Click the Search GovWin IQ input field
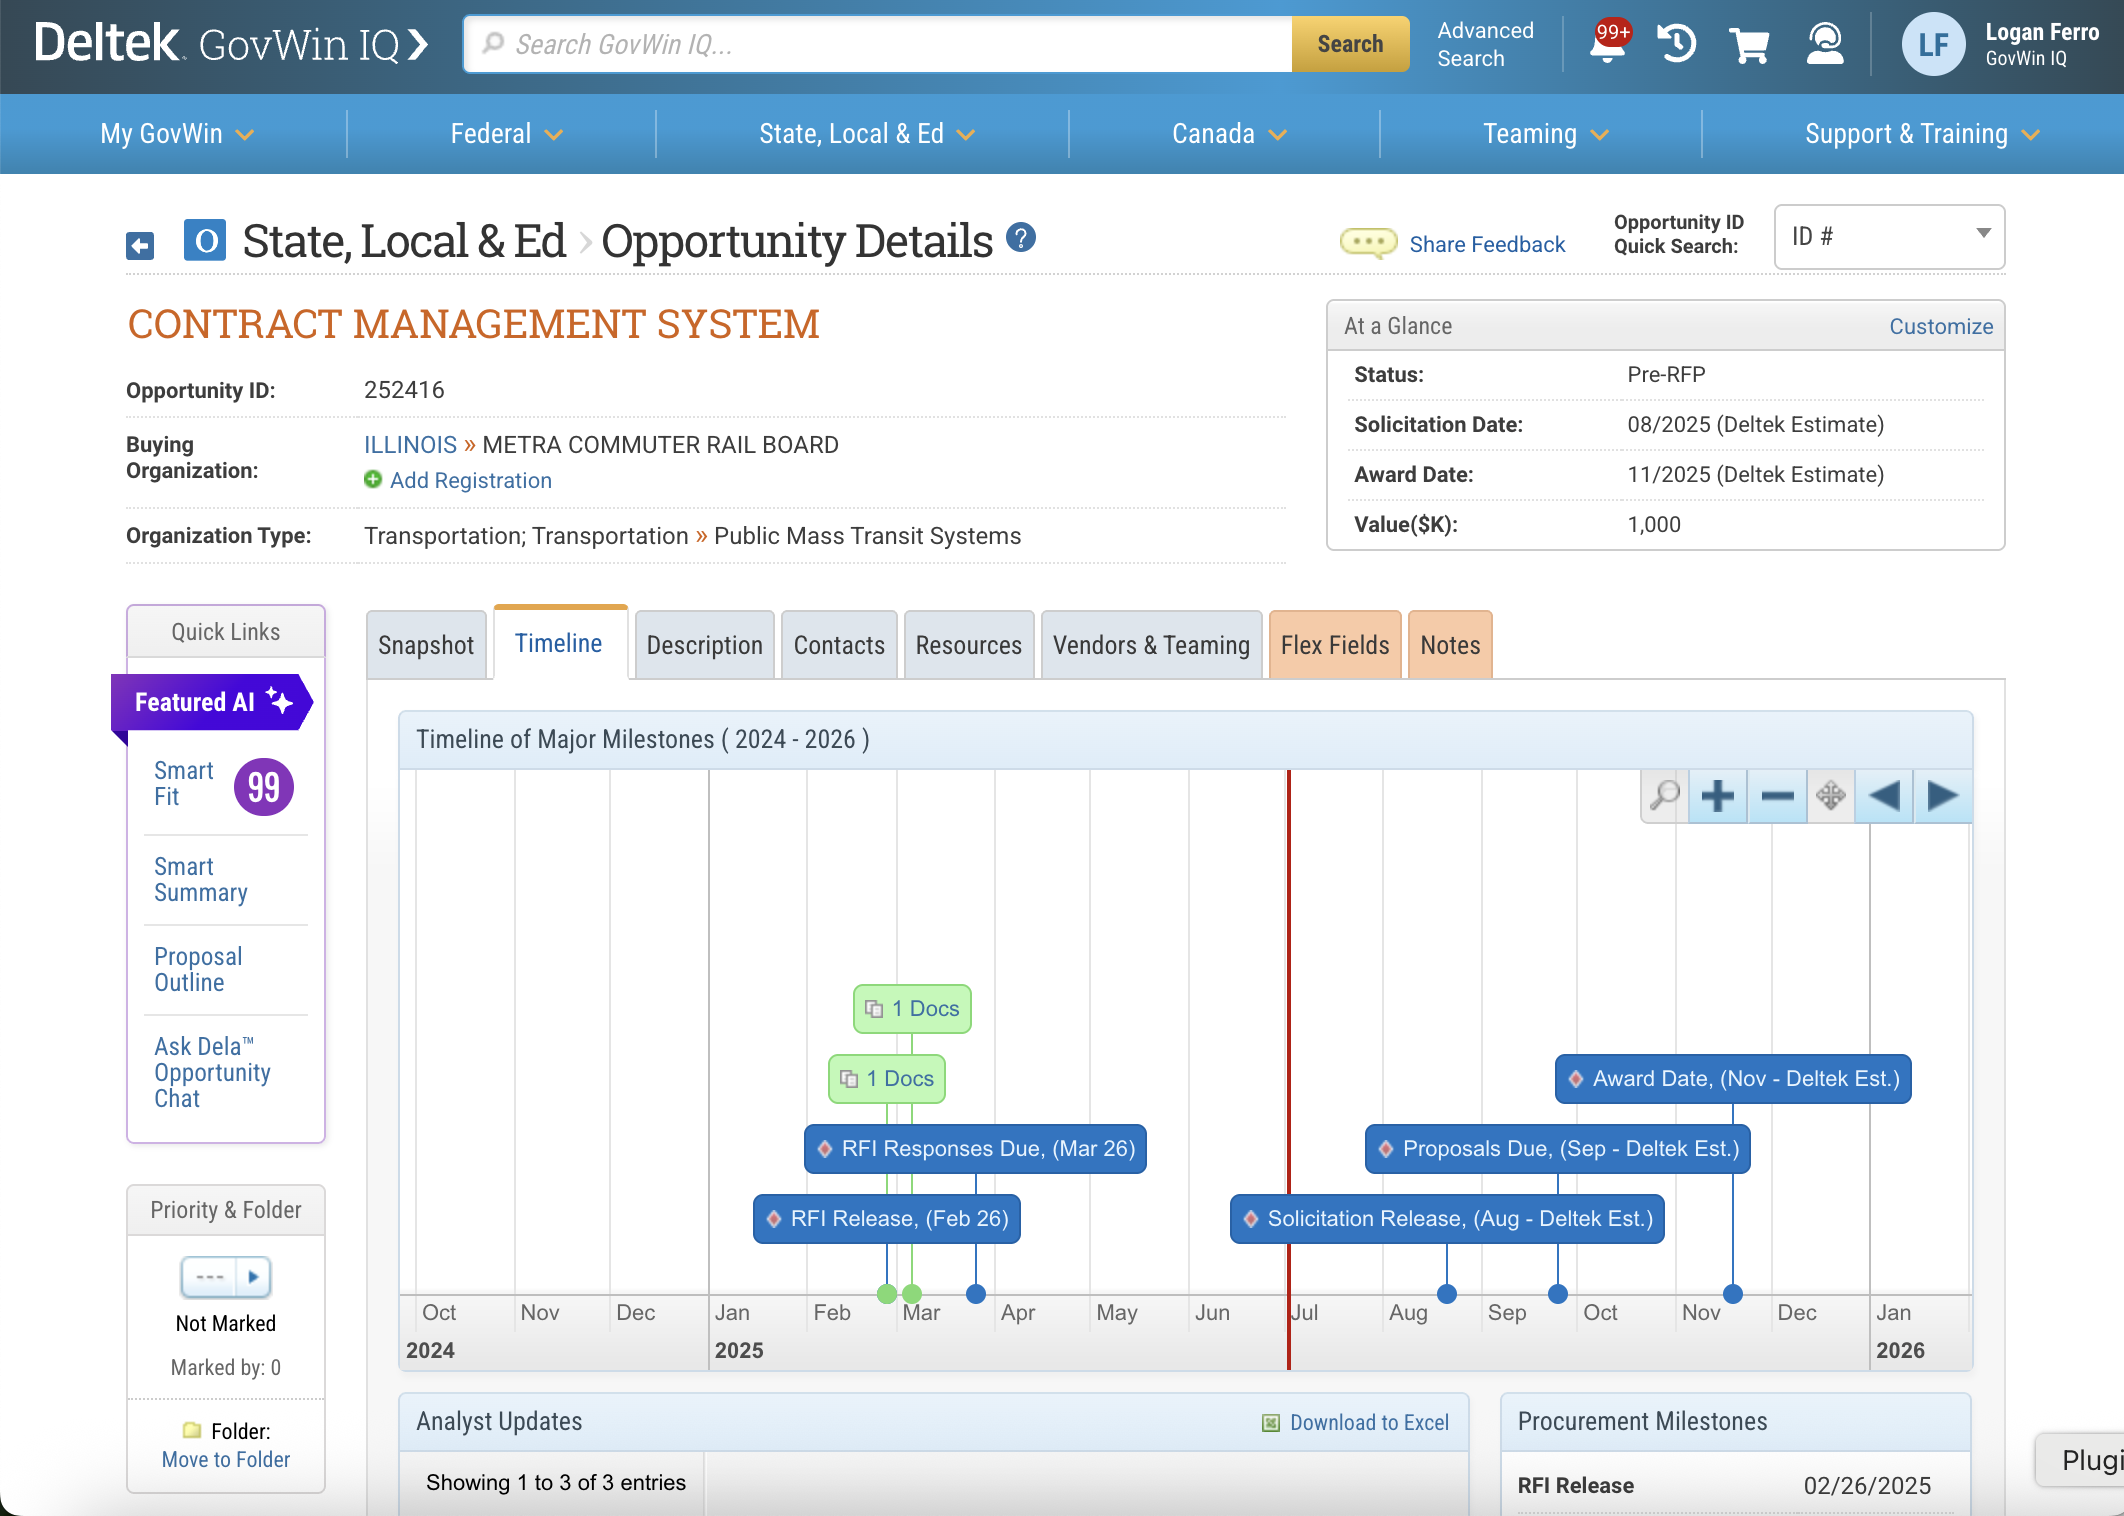This screenshot has height=1516, width=2124. 879,44
